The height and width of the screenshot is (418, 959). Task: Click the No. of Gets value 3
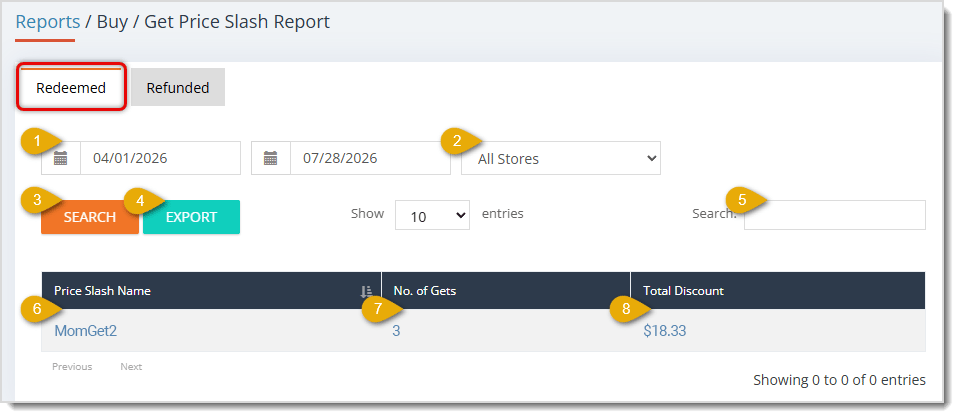tap(396, 331)
